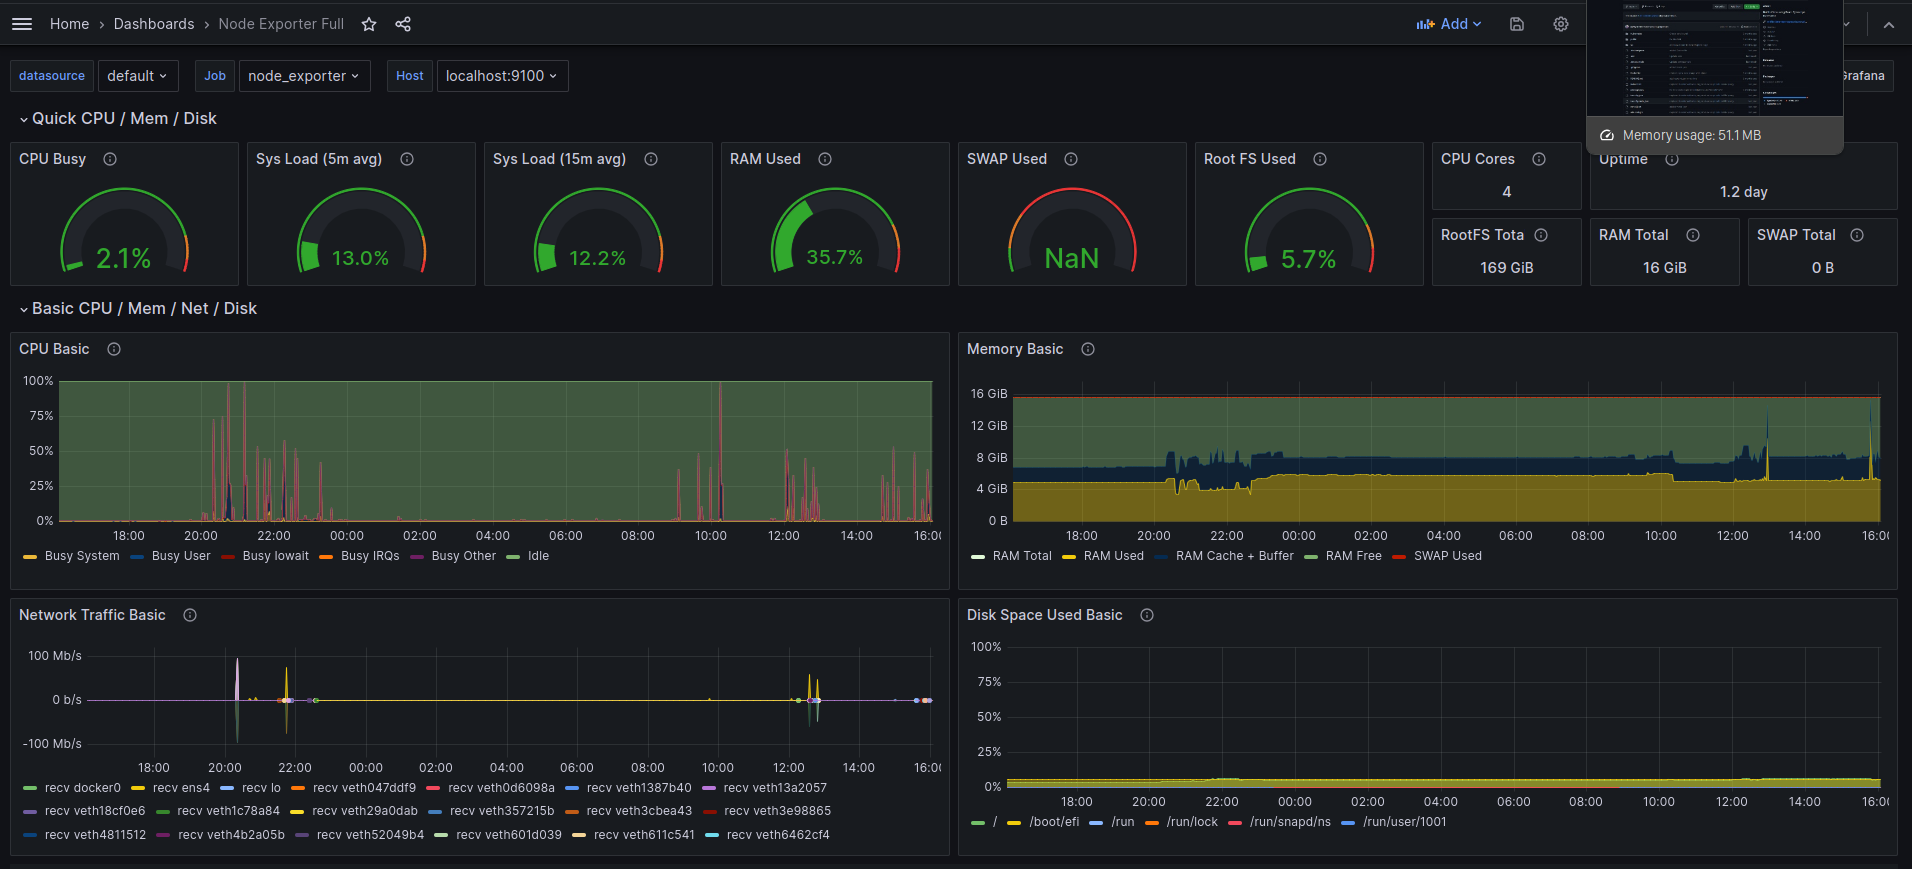Click the SWAP Used info icon
1912x869 pixels.
tap(1071, 159)
